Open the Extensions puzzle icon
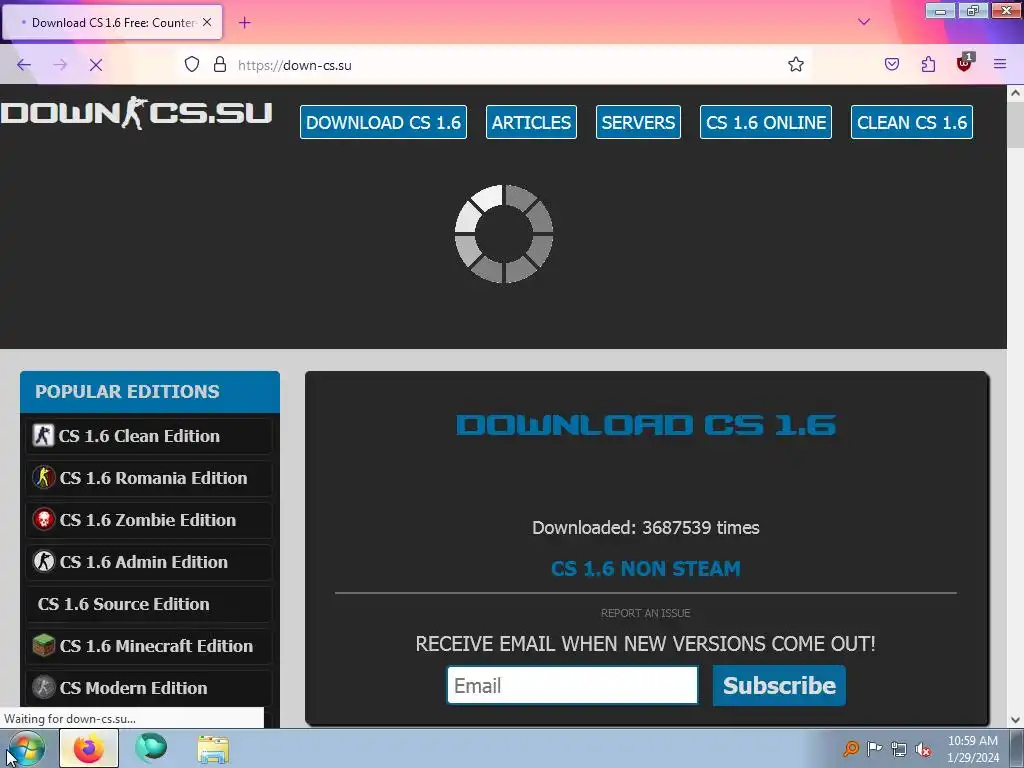Viewport: 1024px width, 768px height. [x=928, y=65]
